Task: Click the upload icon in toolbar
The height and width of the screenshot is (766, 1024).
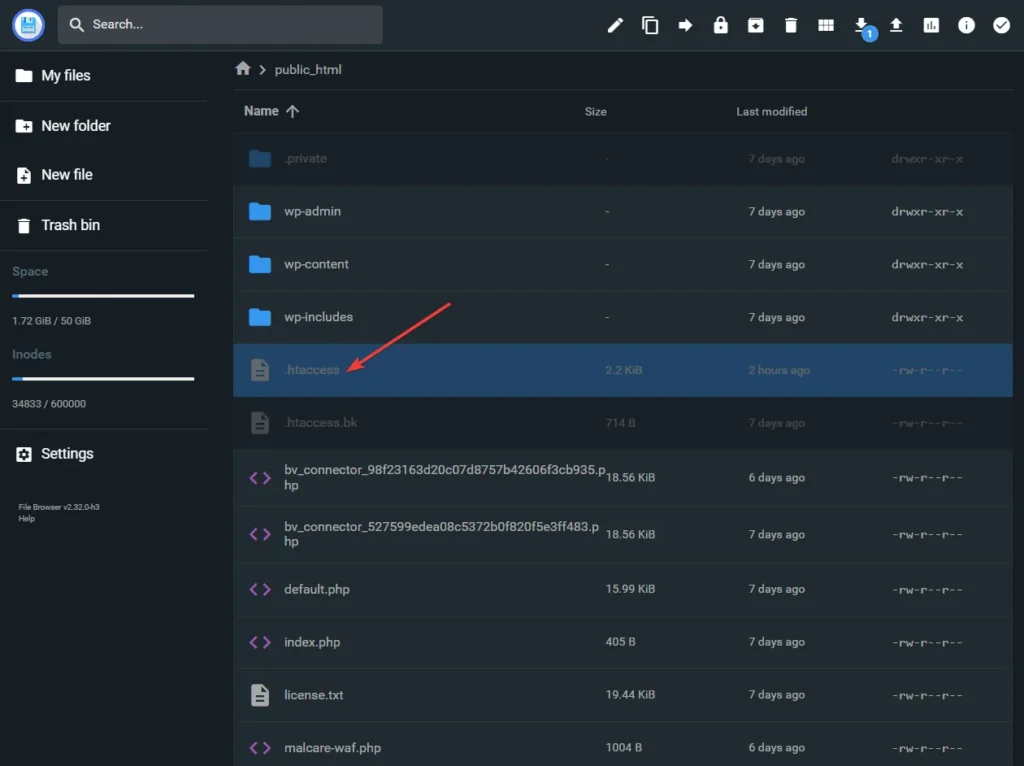Action: pos(896,25)
